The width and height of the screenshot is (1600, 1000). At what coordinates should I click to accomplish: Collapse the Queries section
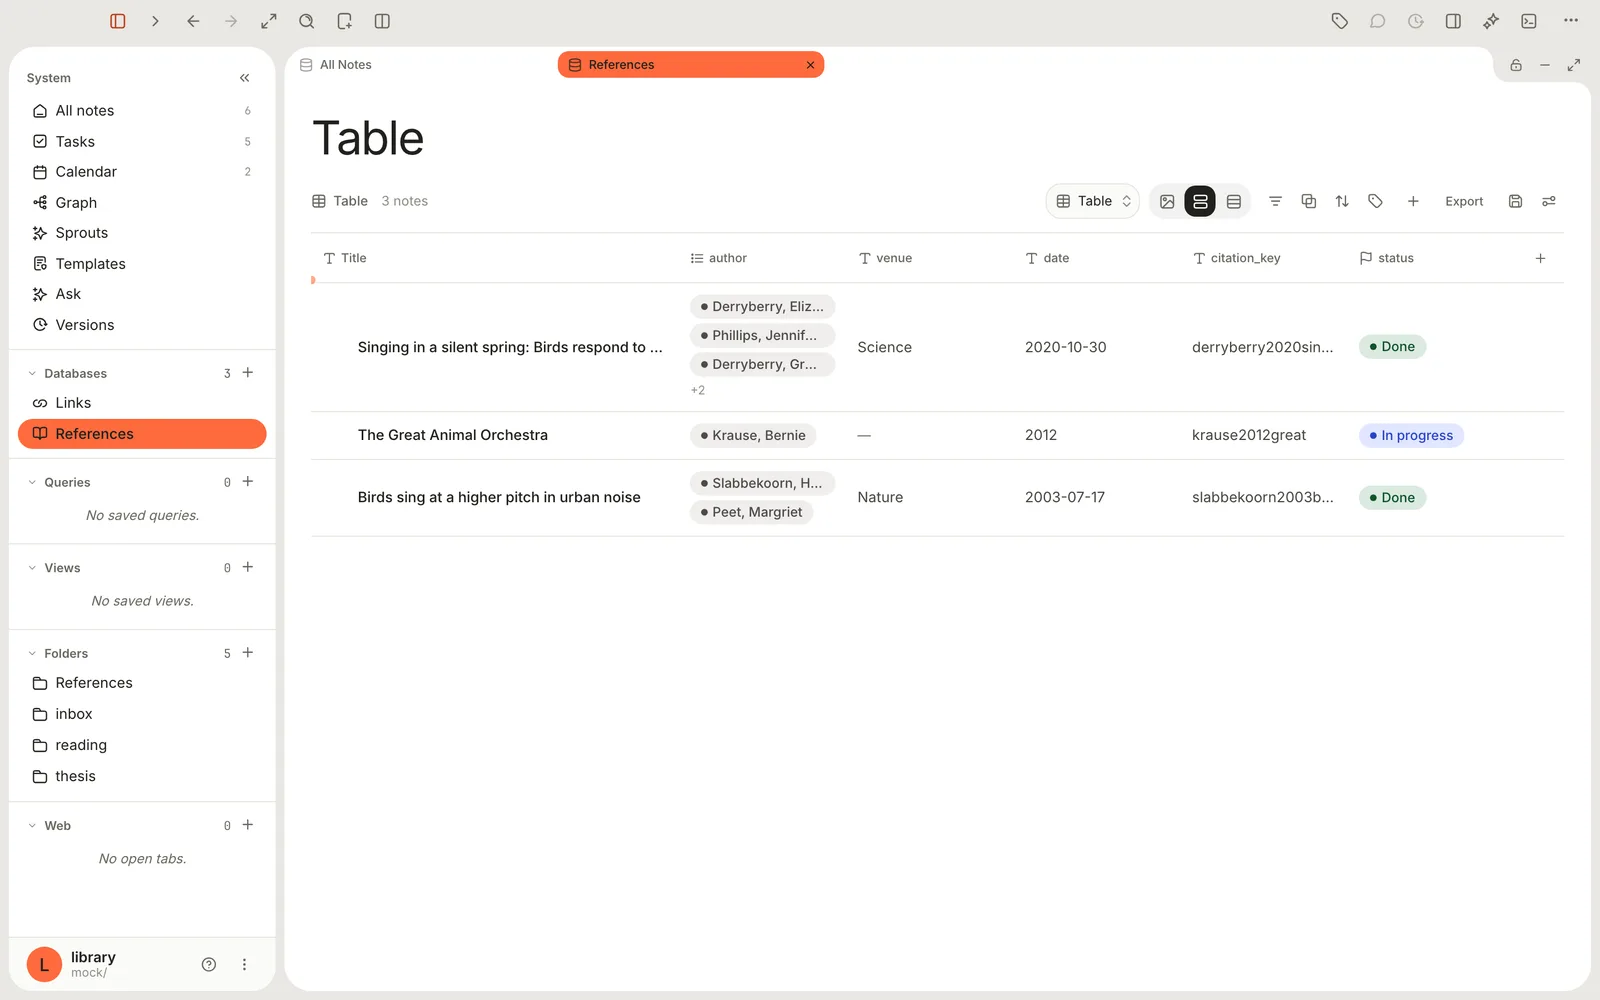[x=32, y=483]
